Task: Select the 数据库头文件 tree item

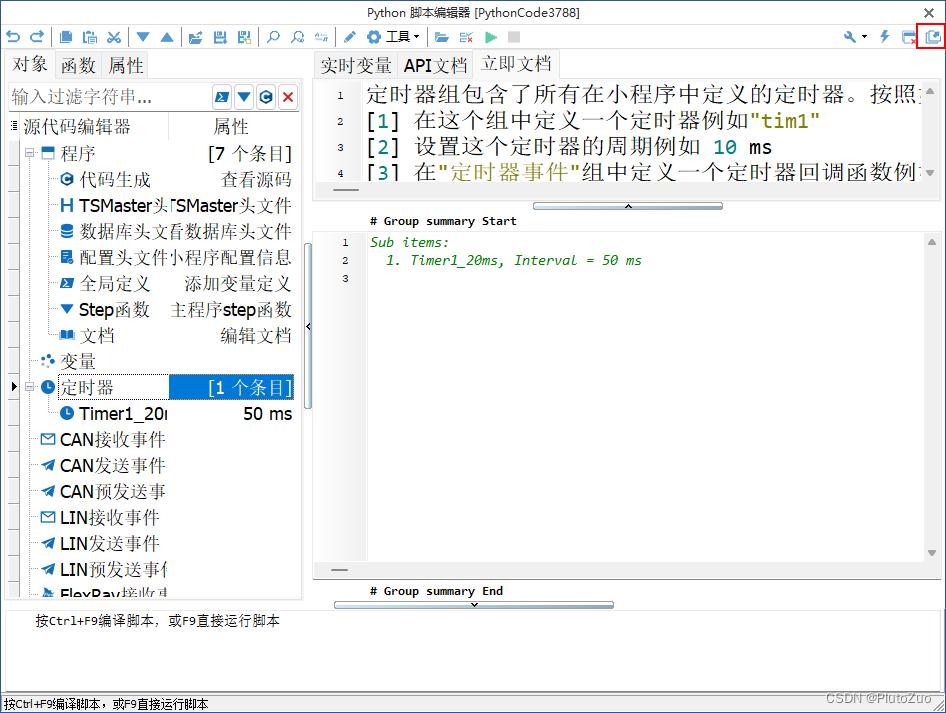Action: [115, 231]
